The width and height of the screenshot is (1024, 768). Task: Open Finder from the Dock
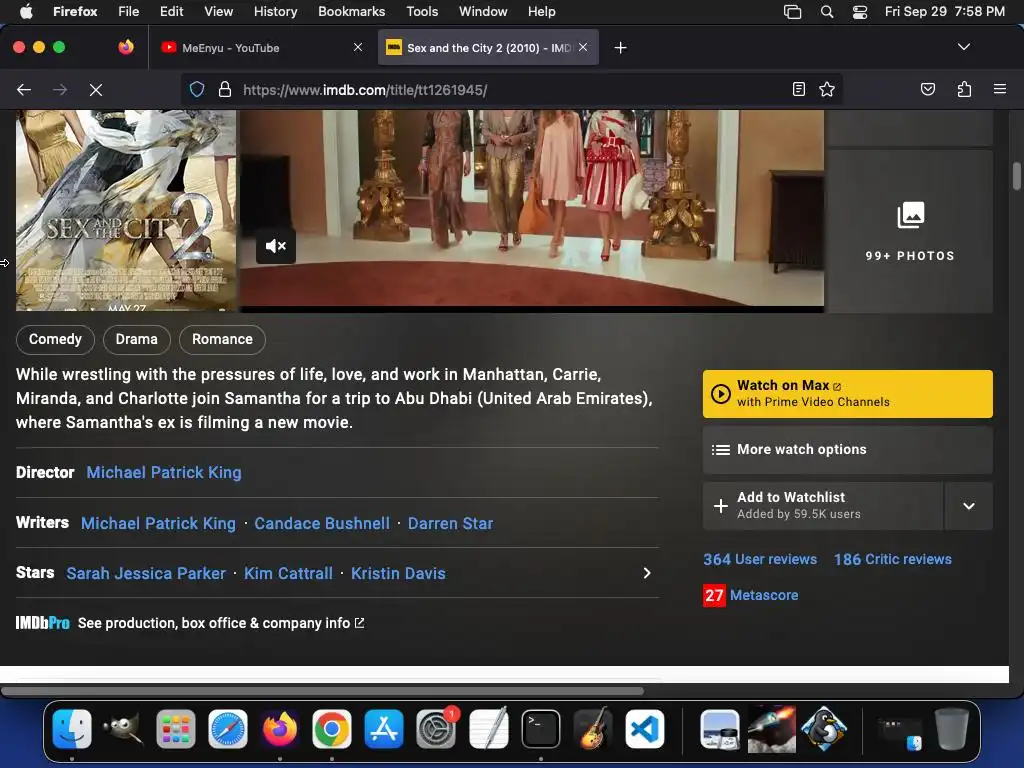(72, 729)
